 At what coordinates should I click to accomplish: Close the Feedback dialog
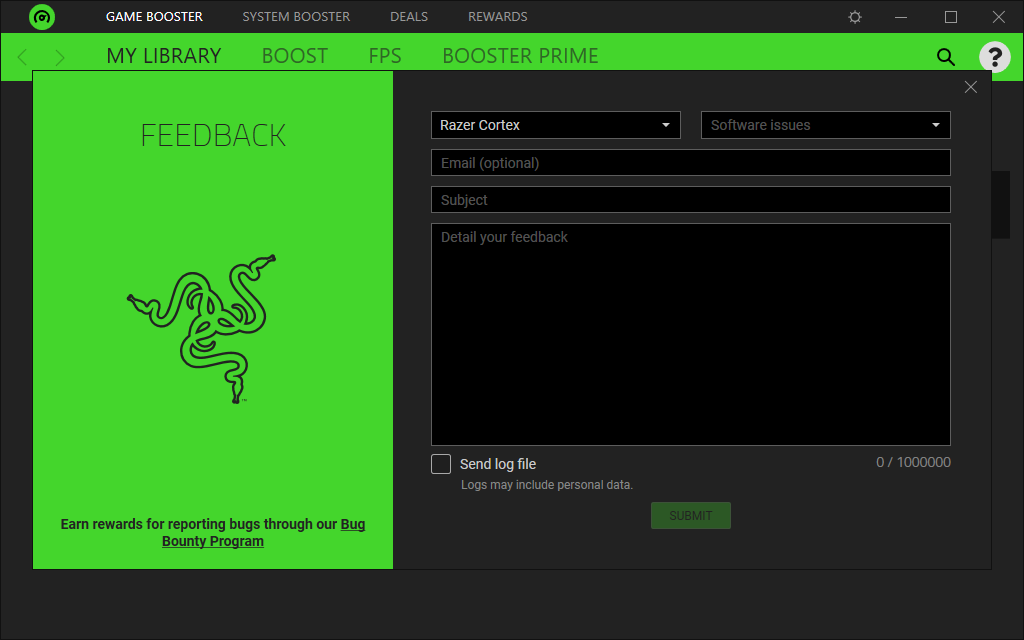pyautogui.click(x=970, y=87)
